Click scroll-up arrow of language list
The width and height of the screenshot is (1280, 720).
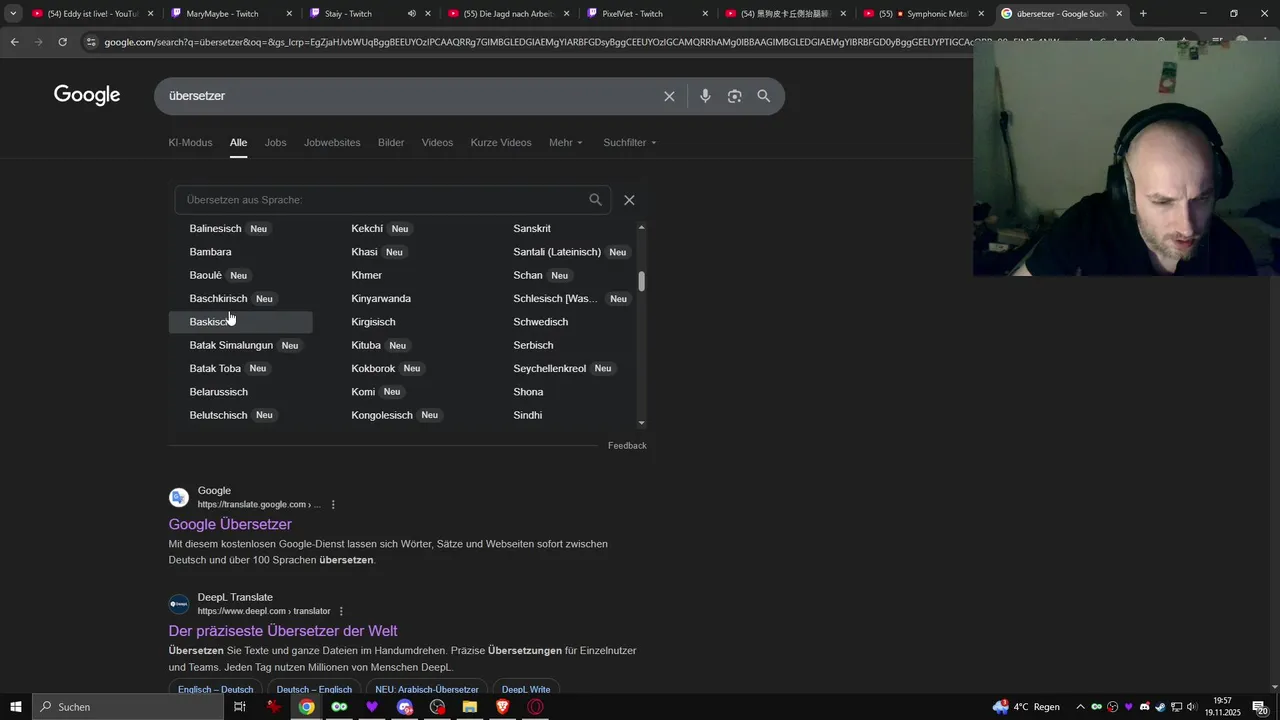pos(641,227)
